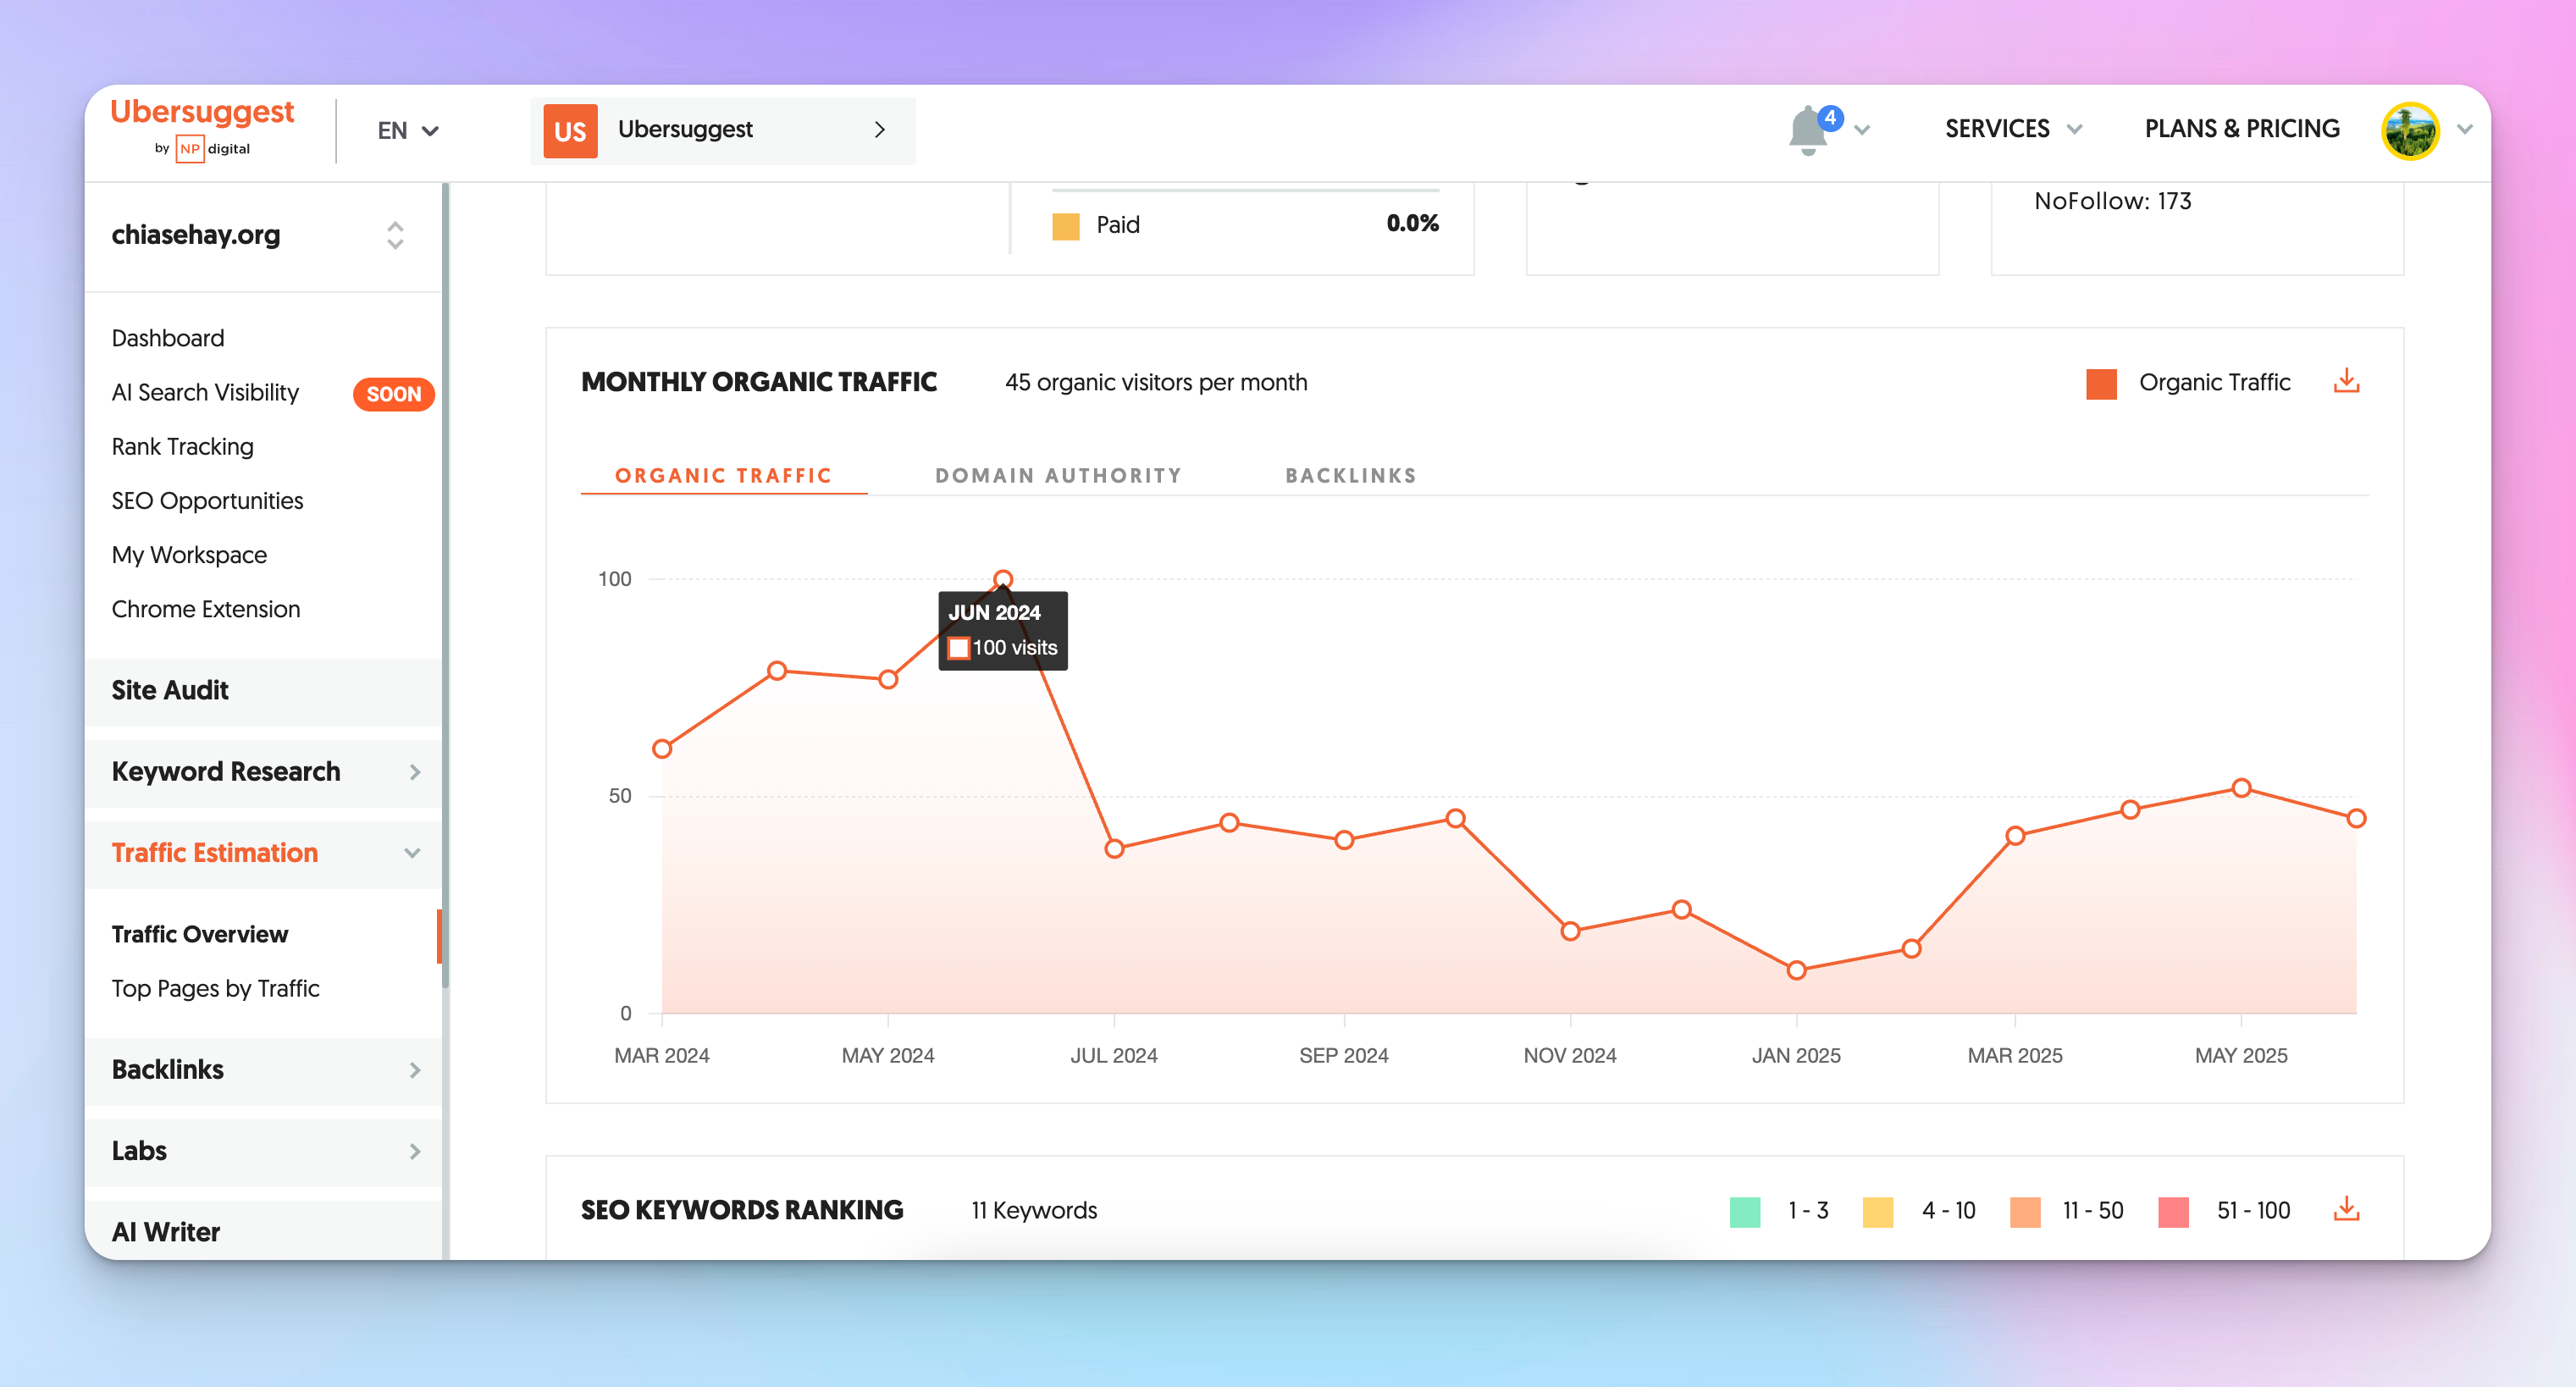Image resolution: width=2576 pixels, height=1387 pixels.
Task: Go to Dashboard in the sidebar
Action: coord(168,338)
